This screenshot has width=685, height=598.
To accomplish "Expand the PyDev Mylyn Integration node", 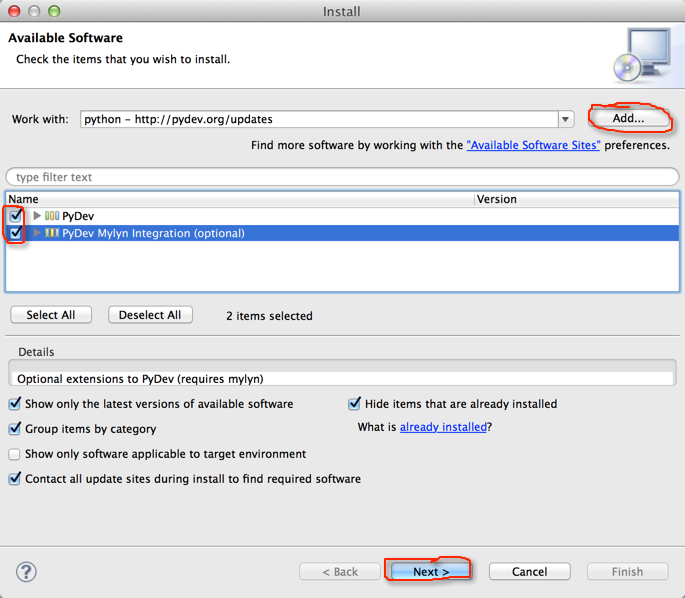I will [37, 233].
